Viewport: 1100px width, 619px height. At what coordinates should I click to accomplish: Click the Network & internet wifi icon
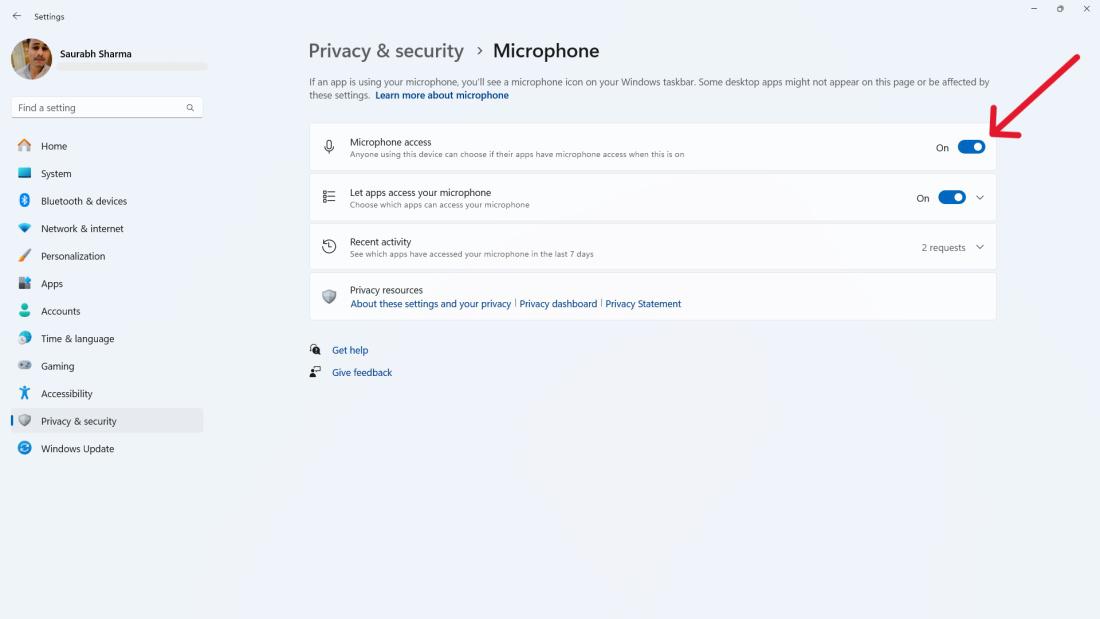click(x=25, y=228)
